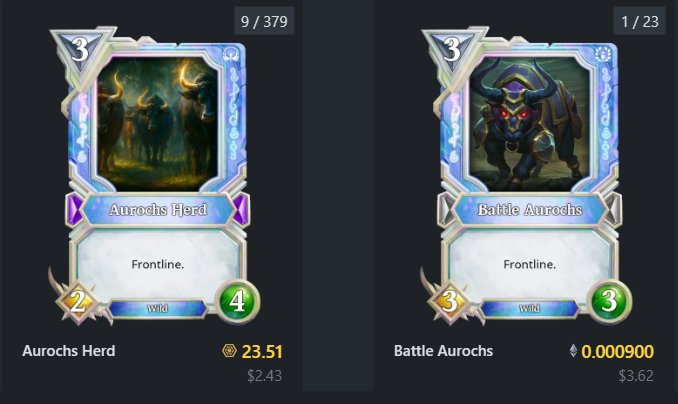Click the set emblem on Aurochs Herd card
Screen dimensions: 678x404
click(230, 54)
